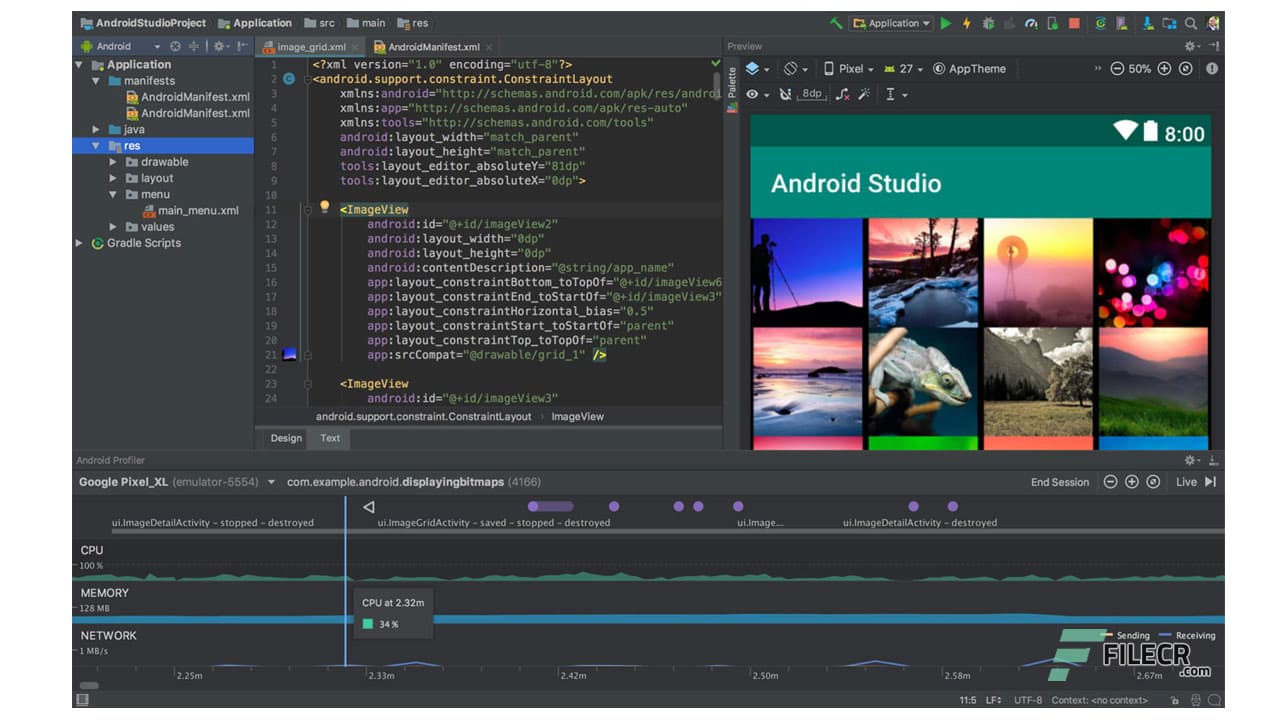Open the SDK Manager icon
Image resolution: width=1280 pixels, height=720 pixels.
(1146, 22)
